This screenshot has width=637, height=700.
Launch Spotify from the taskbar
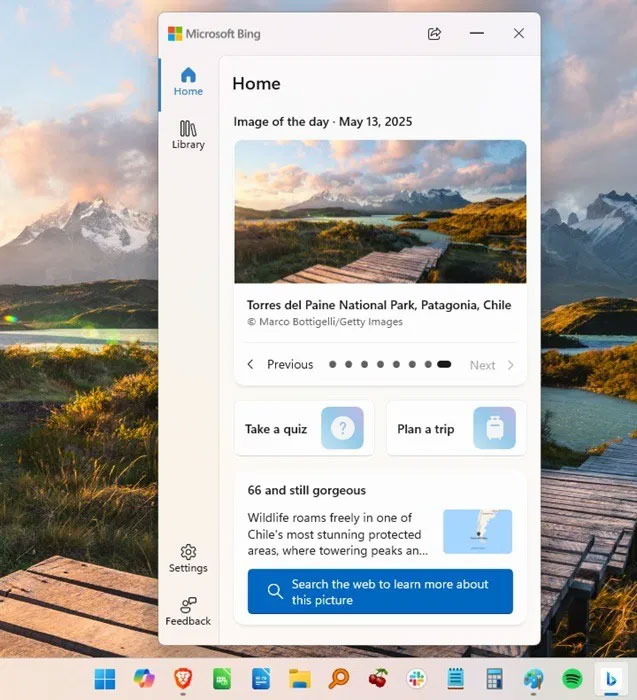tap(572, 679)
